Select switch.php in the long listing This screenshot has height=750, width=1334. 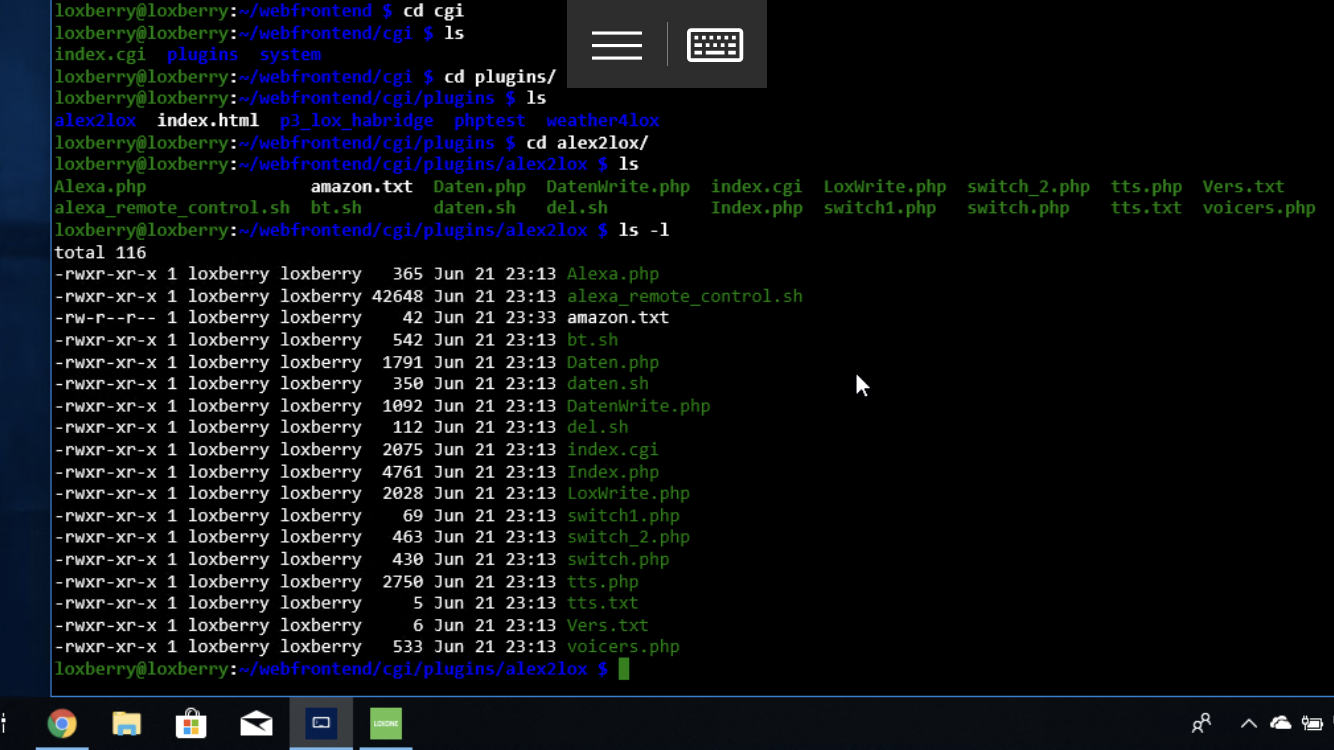(x=618, y=559)
